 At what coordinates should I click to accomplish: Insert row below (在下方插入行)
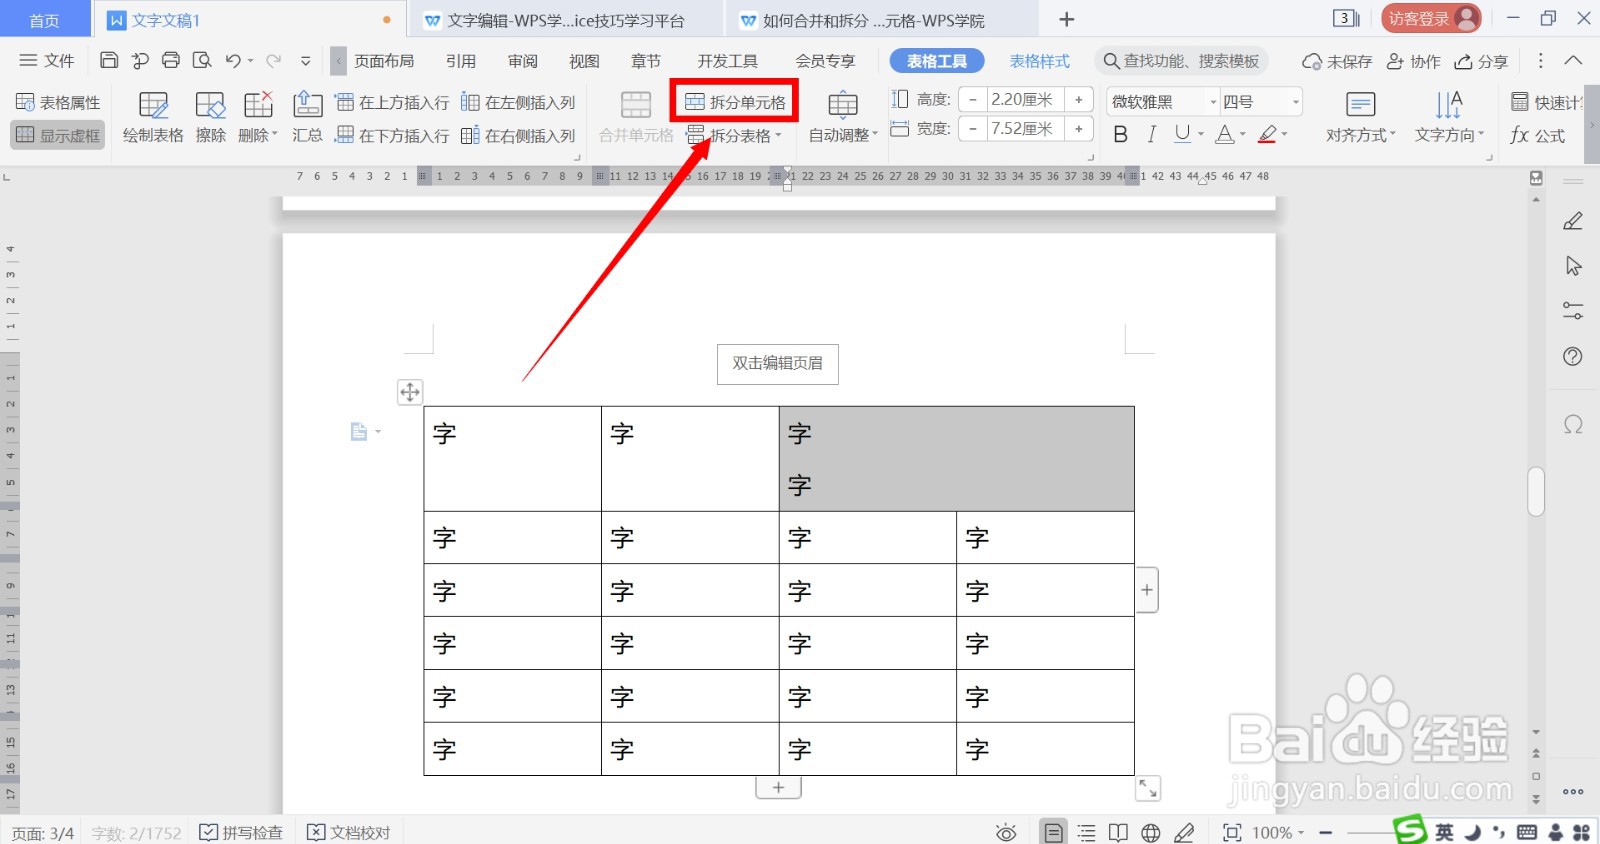pyautogui.click(x=392, y=135)
